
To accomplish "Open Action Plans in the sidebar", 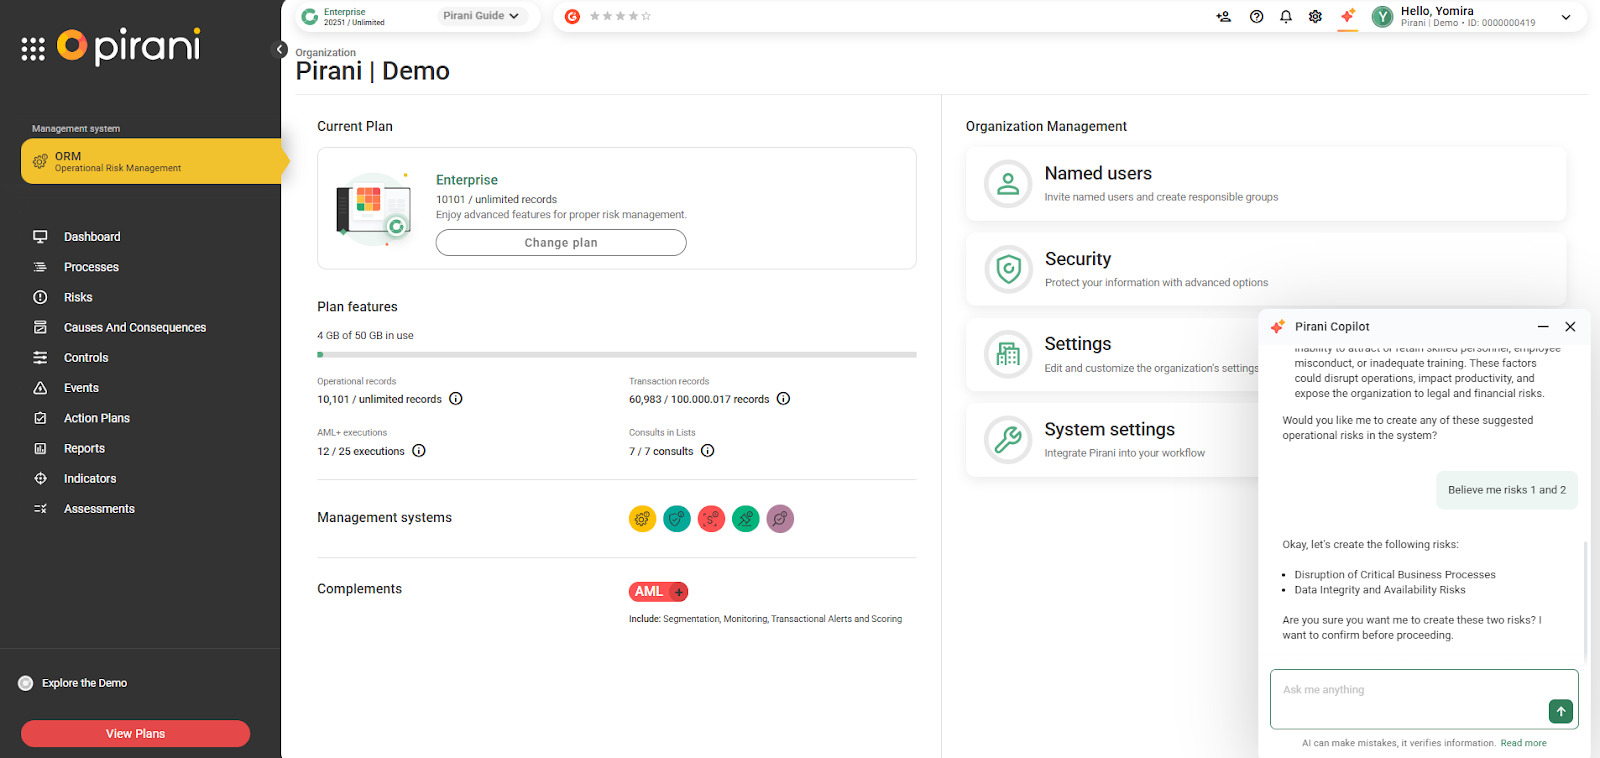I will pyautogui.click(x=97, y=418).
